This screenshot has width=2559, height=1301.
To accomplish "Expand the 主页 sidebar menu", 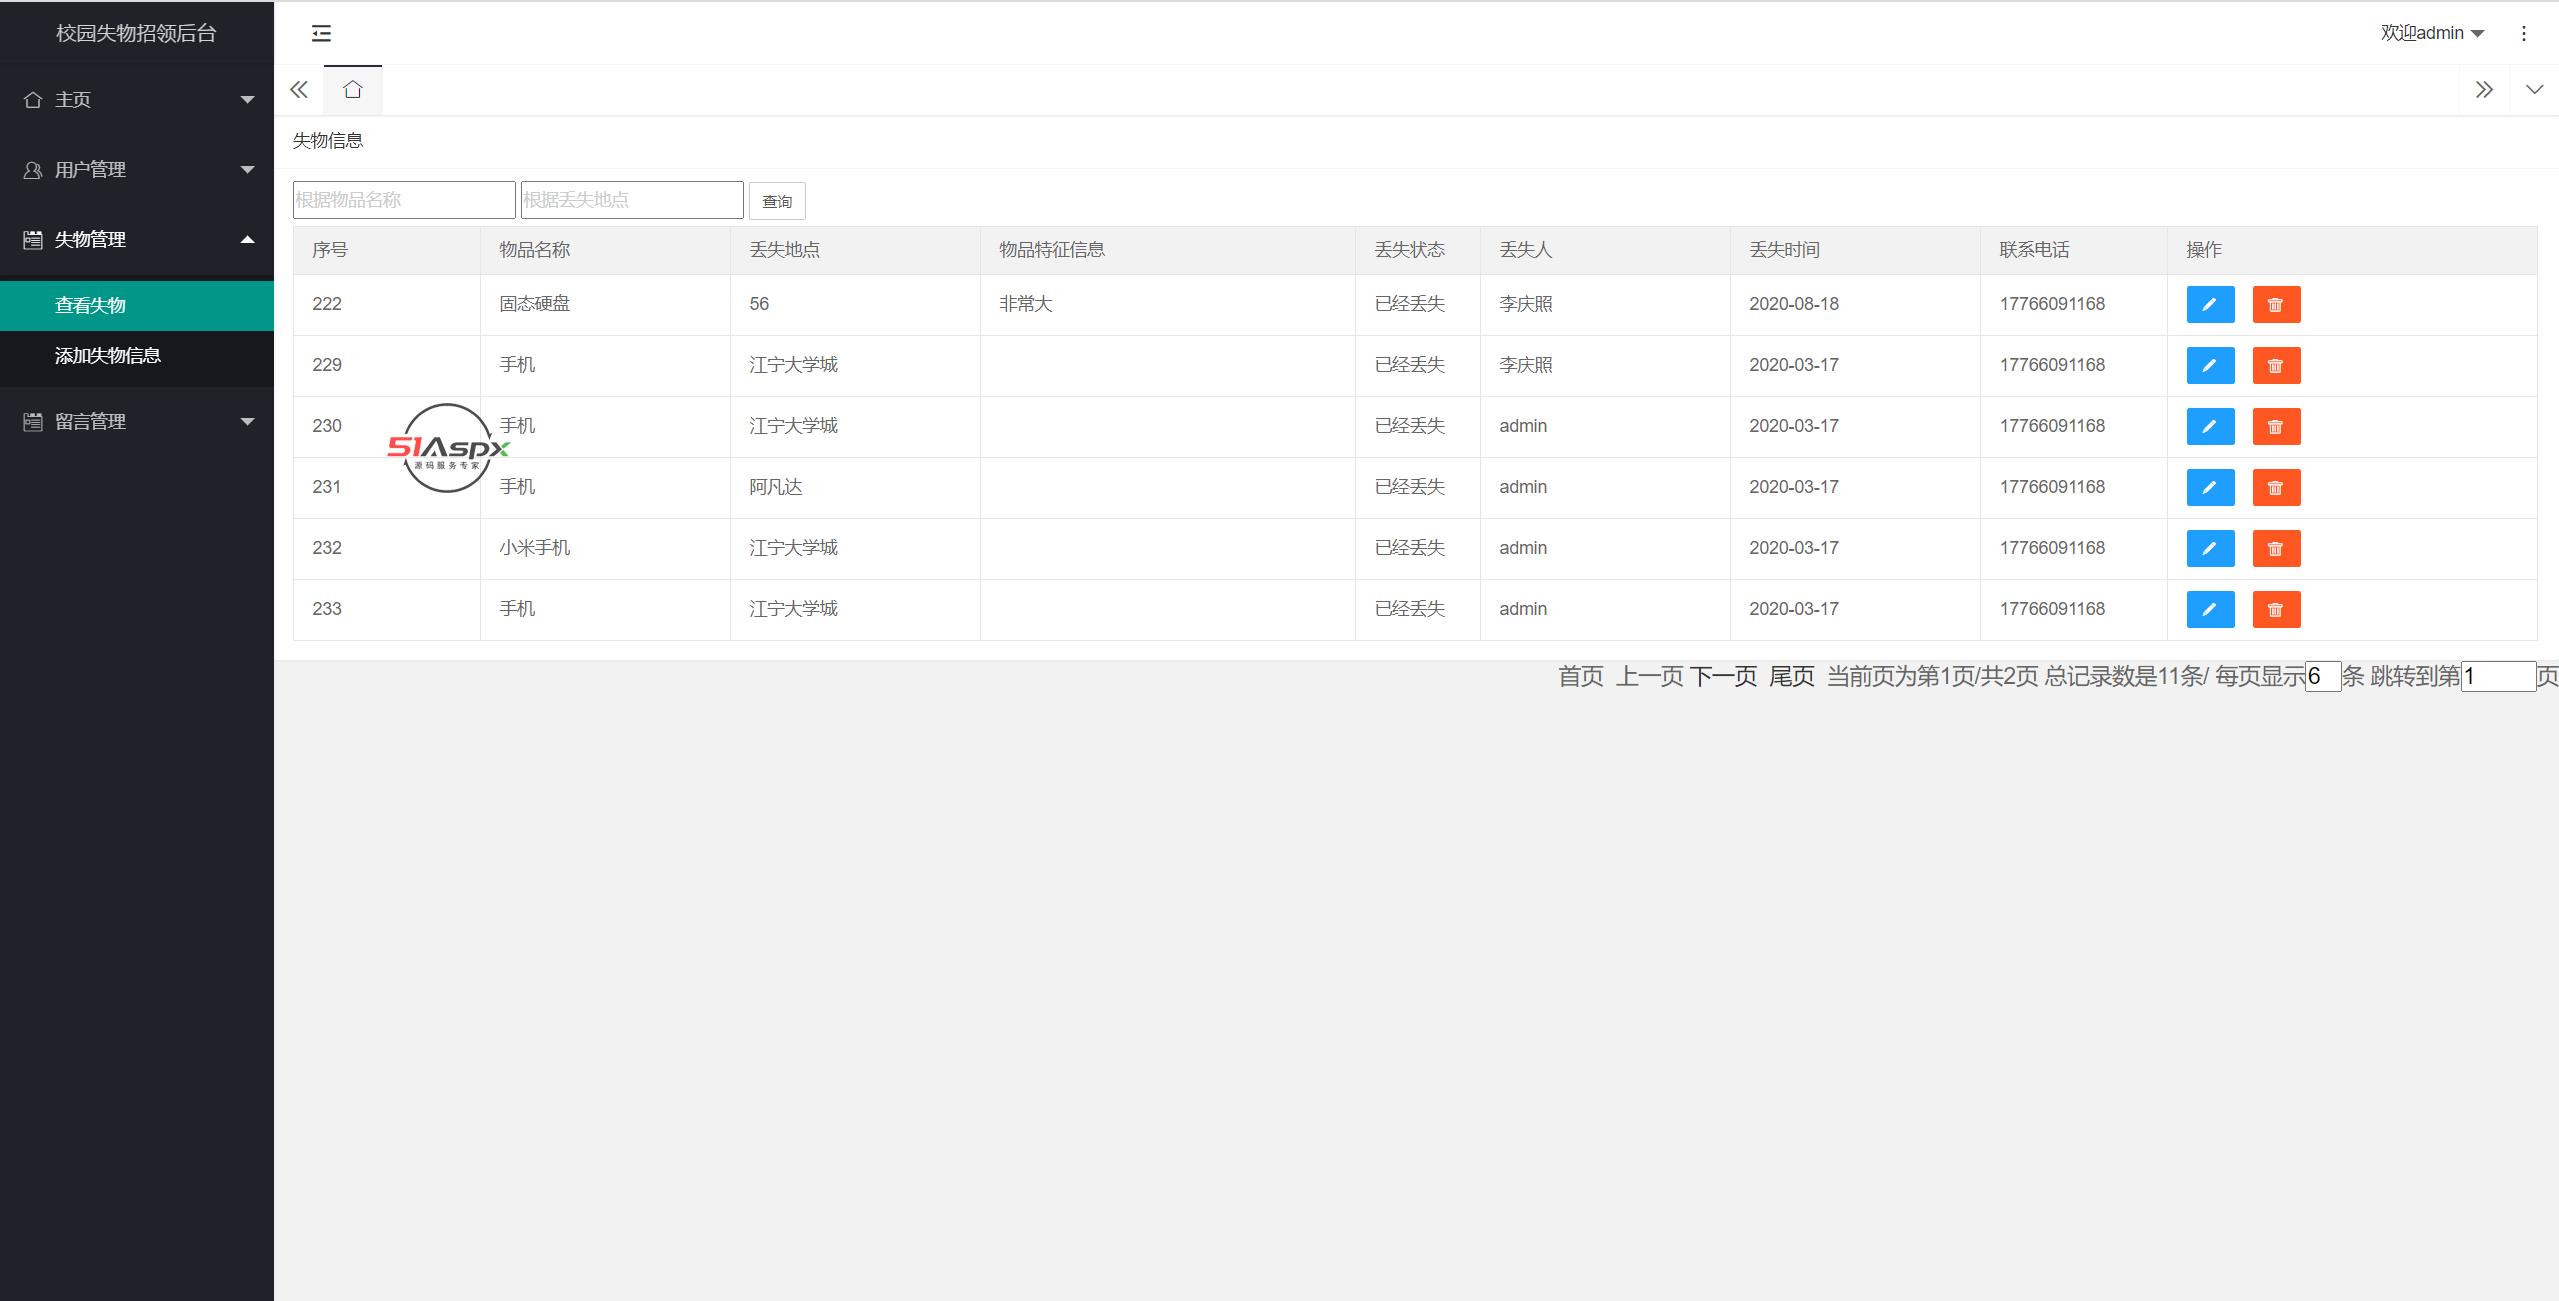I will click(x=137, y=99).
